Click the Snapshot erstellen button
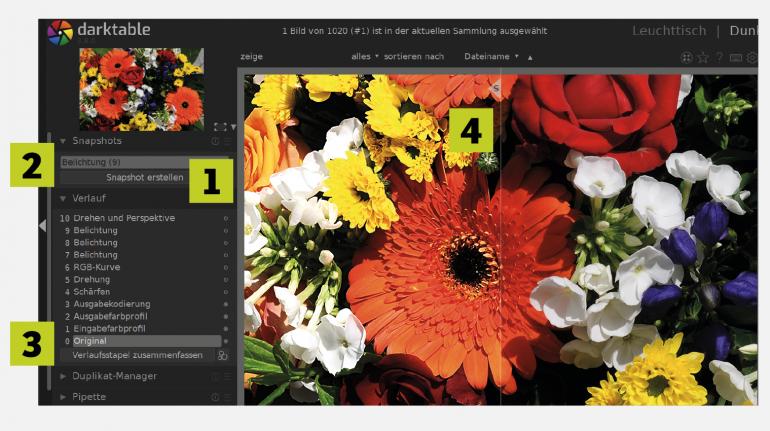This screenshot has width=770, height=431. pyautogui.click(x=144, y=178)
